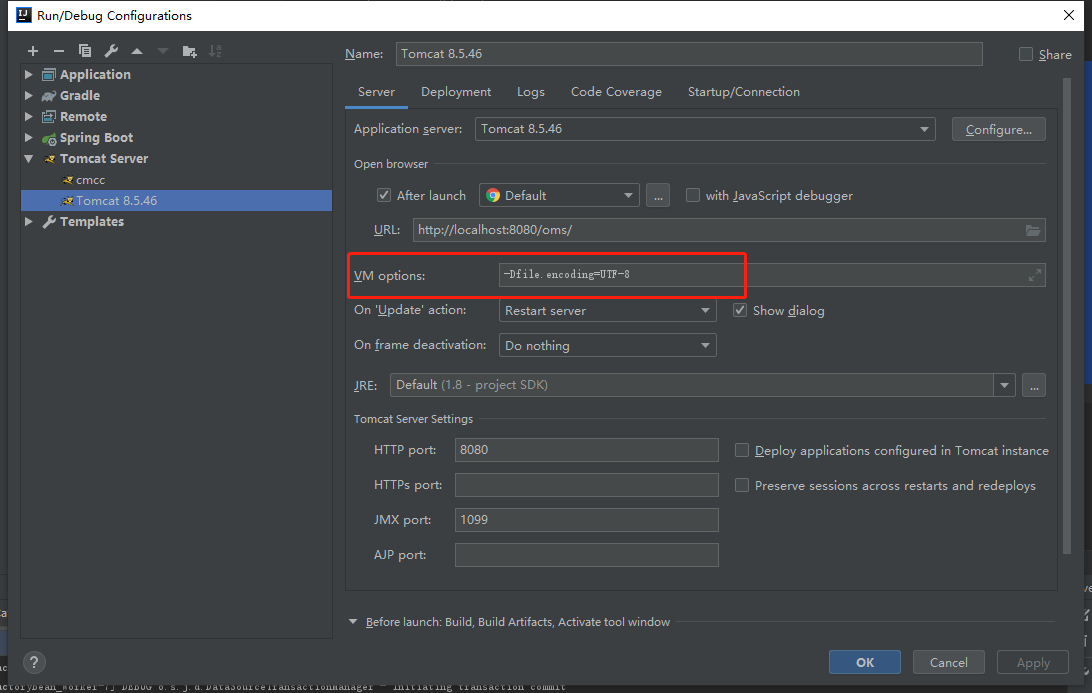The height and width of the screenshot is (693, 1092).
Task: Enable Deploy applications configured in Tomcat instance
Action: tap(742, 451)
